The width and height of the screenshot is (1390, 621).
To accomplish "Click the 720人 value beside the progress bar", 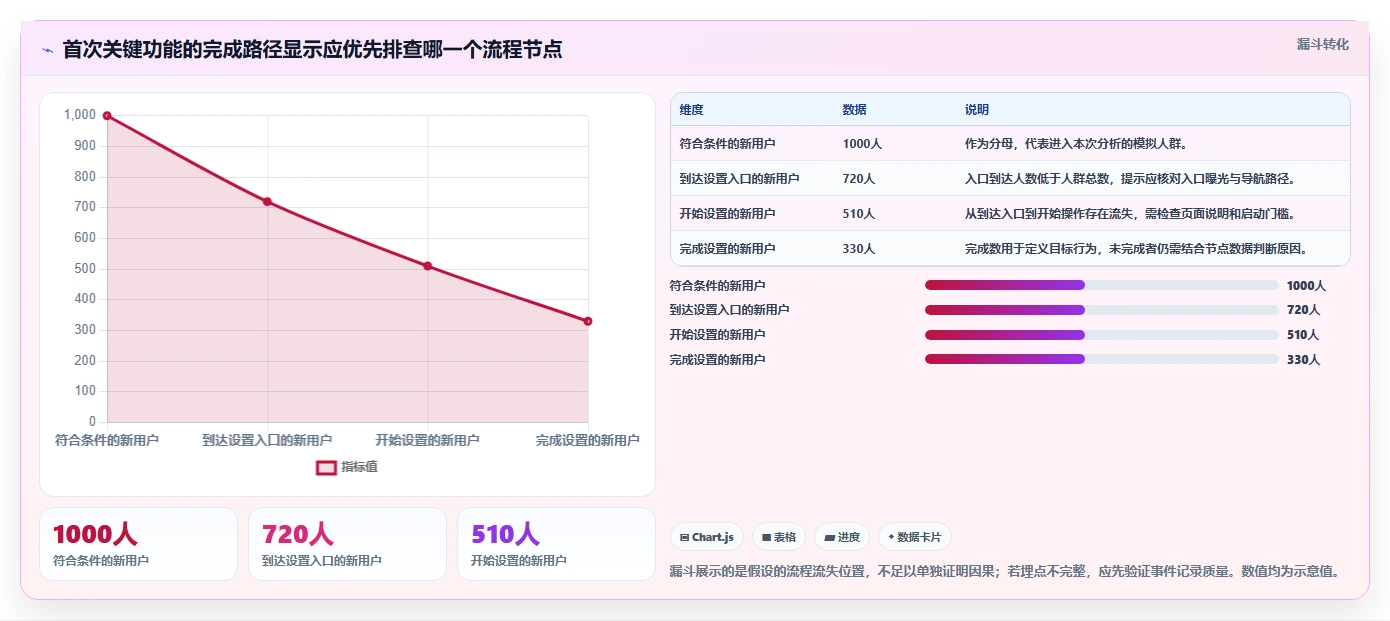I will pos(1303,310).
